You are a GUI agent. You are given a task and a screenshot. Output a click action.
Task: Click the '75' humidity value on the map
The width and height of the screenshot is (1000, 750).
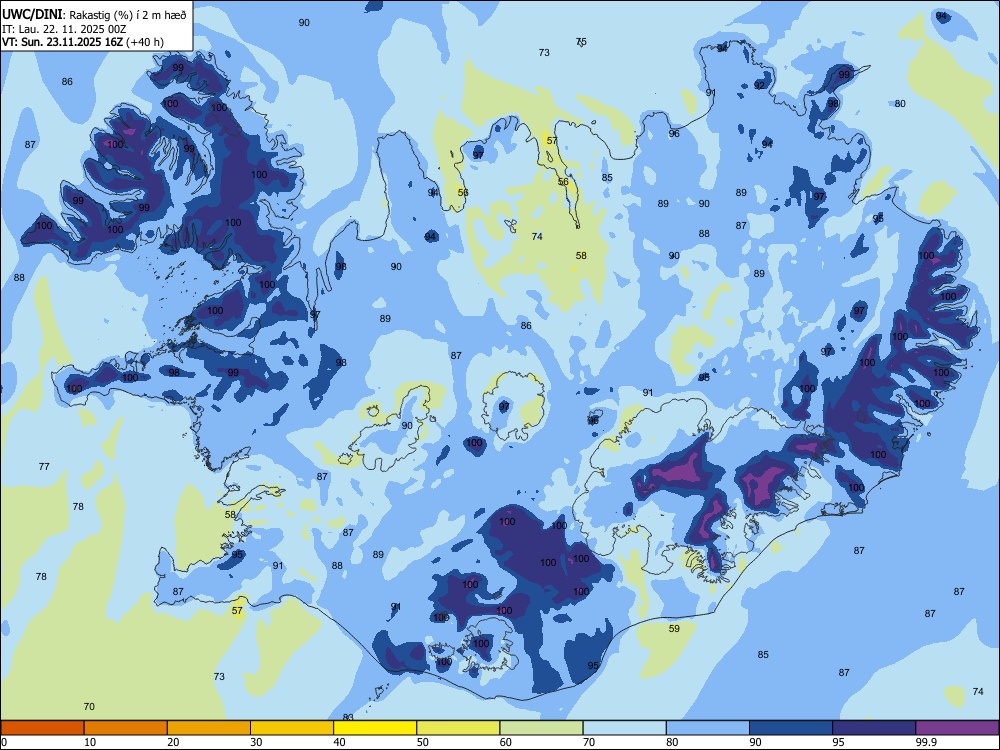pos(581,42)
